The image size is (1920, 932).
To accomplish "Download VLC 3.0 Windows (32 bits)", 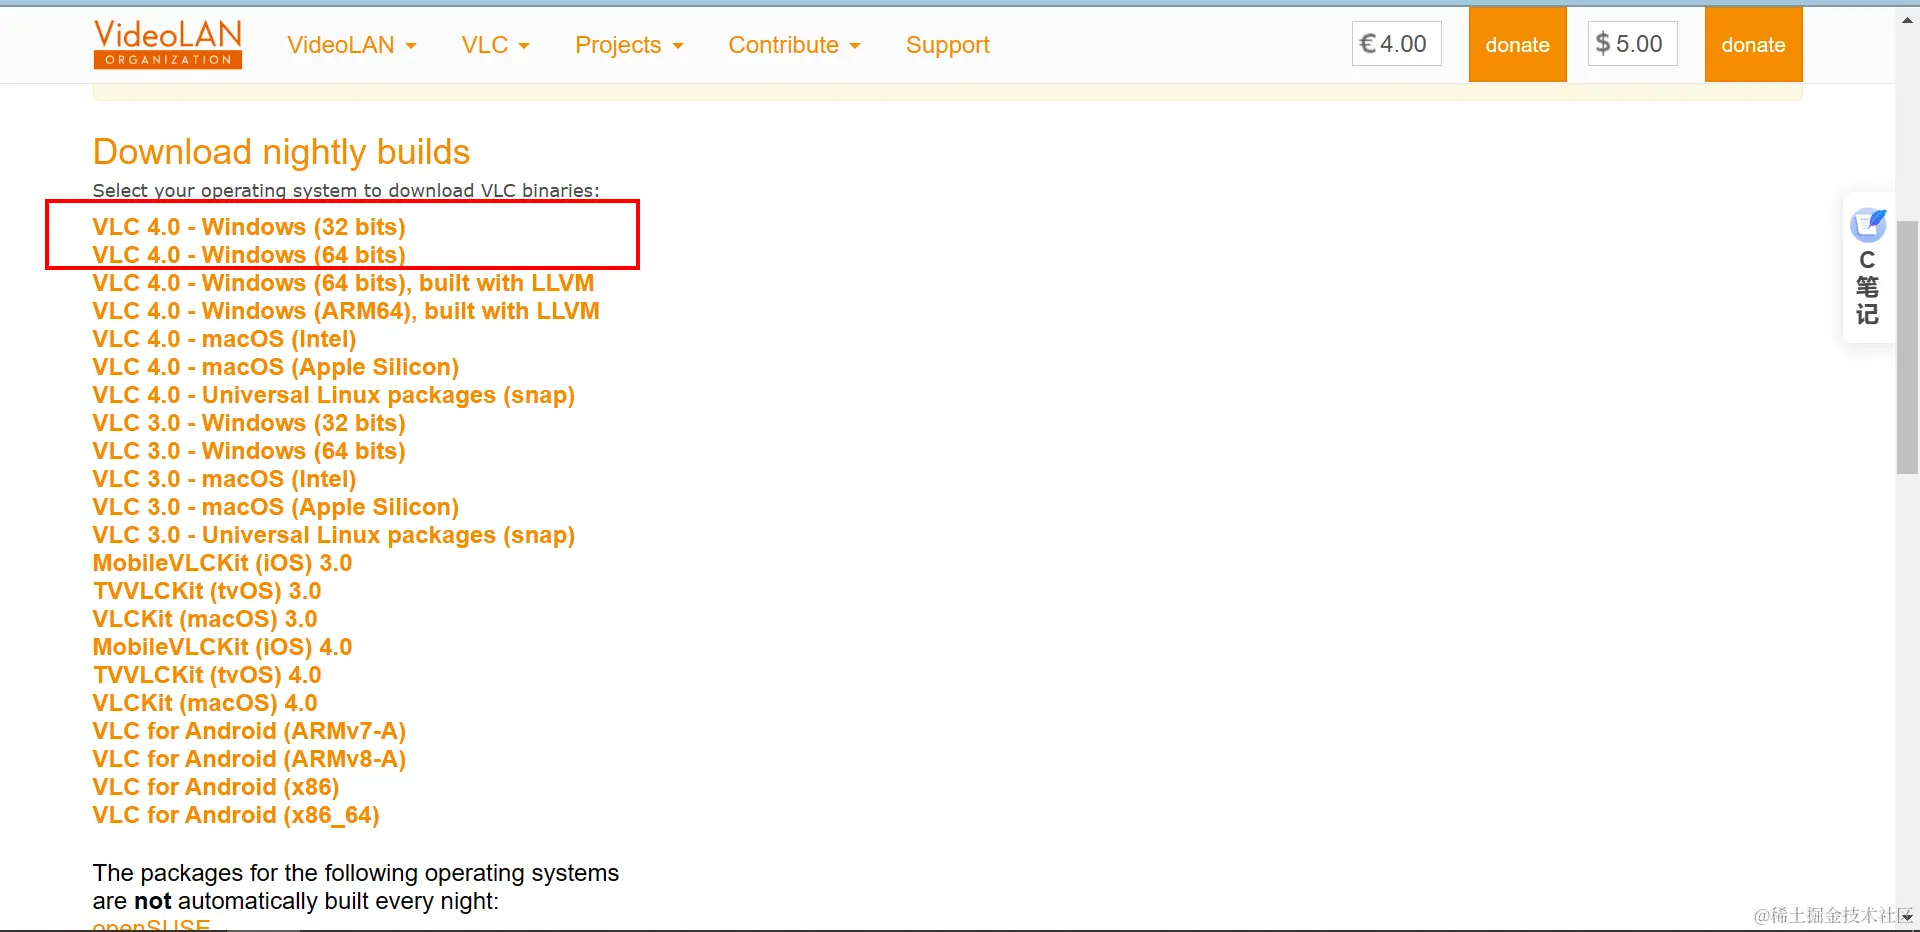I will coord(249,423).
